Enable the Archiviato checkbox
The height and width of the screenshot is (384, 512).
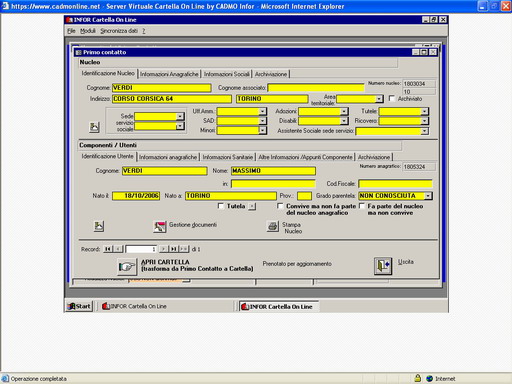coord(392,98)
